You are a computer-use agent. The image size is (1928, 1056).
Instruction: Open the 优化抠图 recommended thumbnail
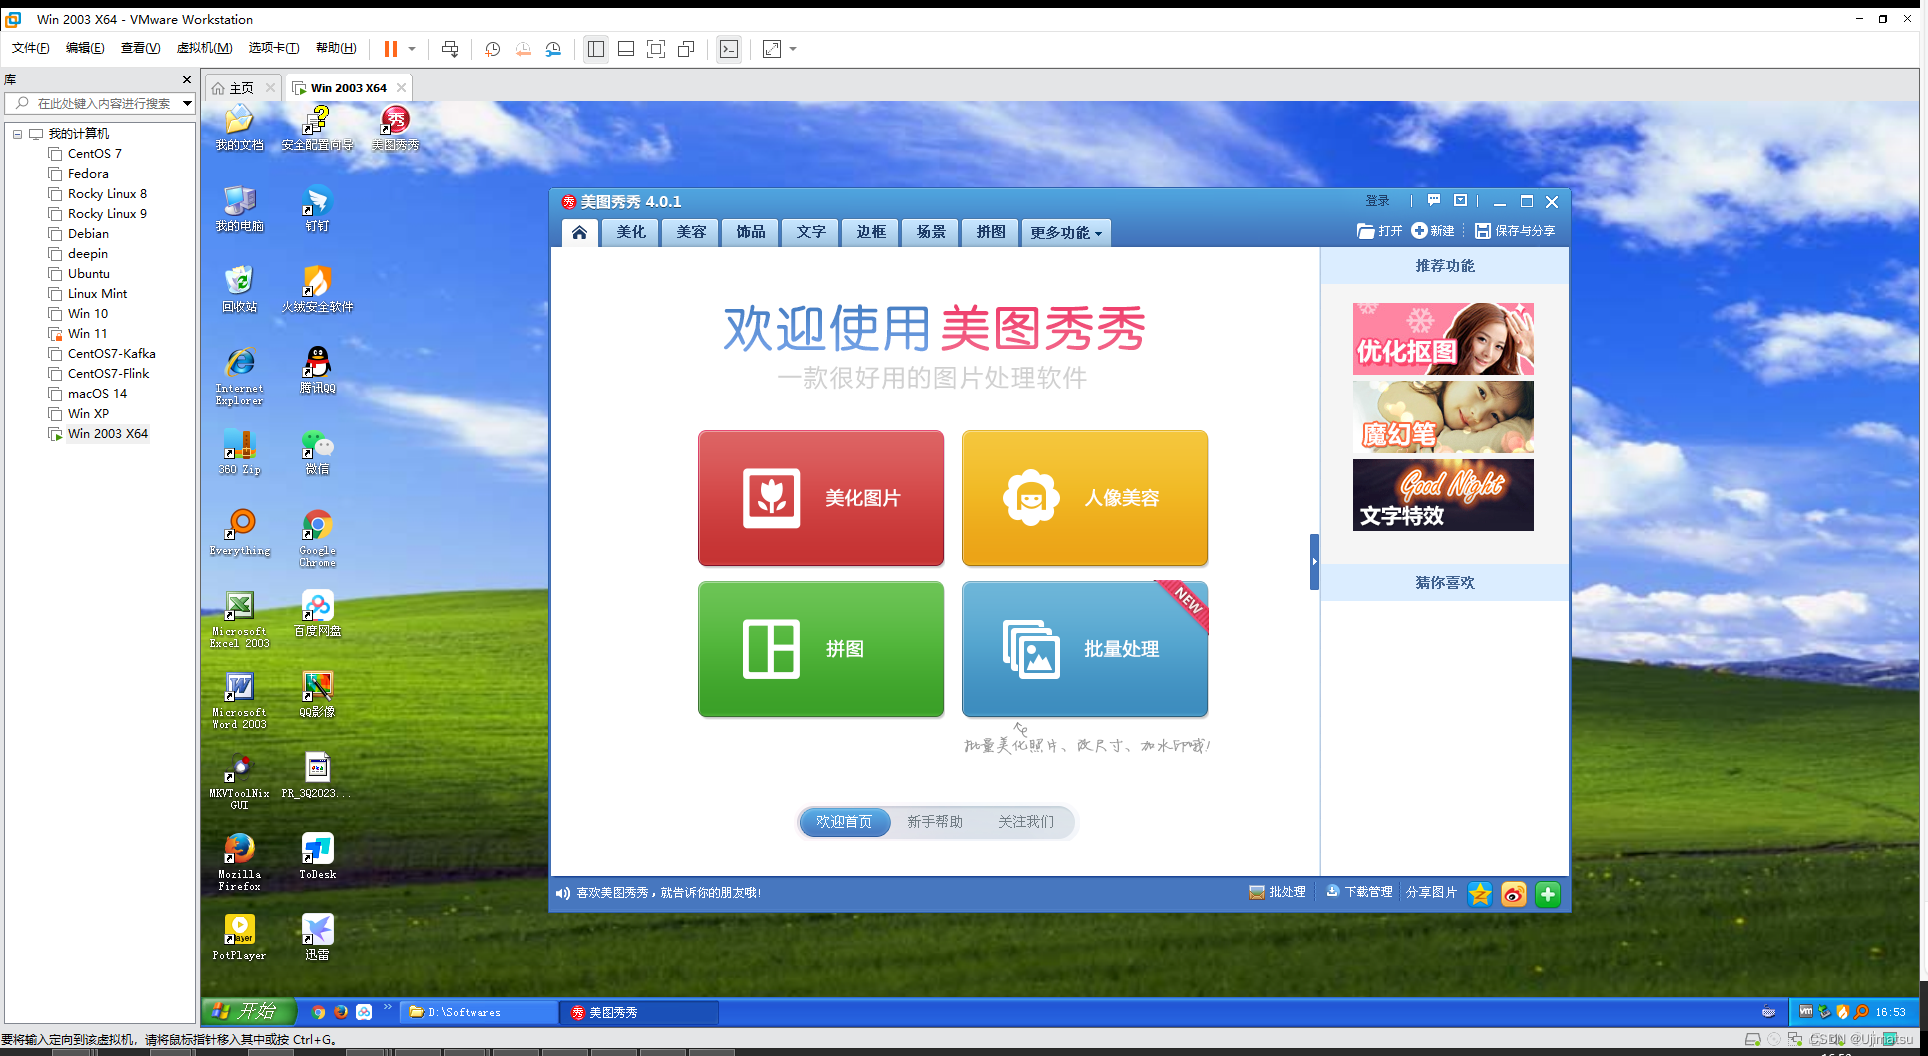click(1443, 339)
